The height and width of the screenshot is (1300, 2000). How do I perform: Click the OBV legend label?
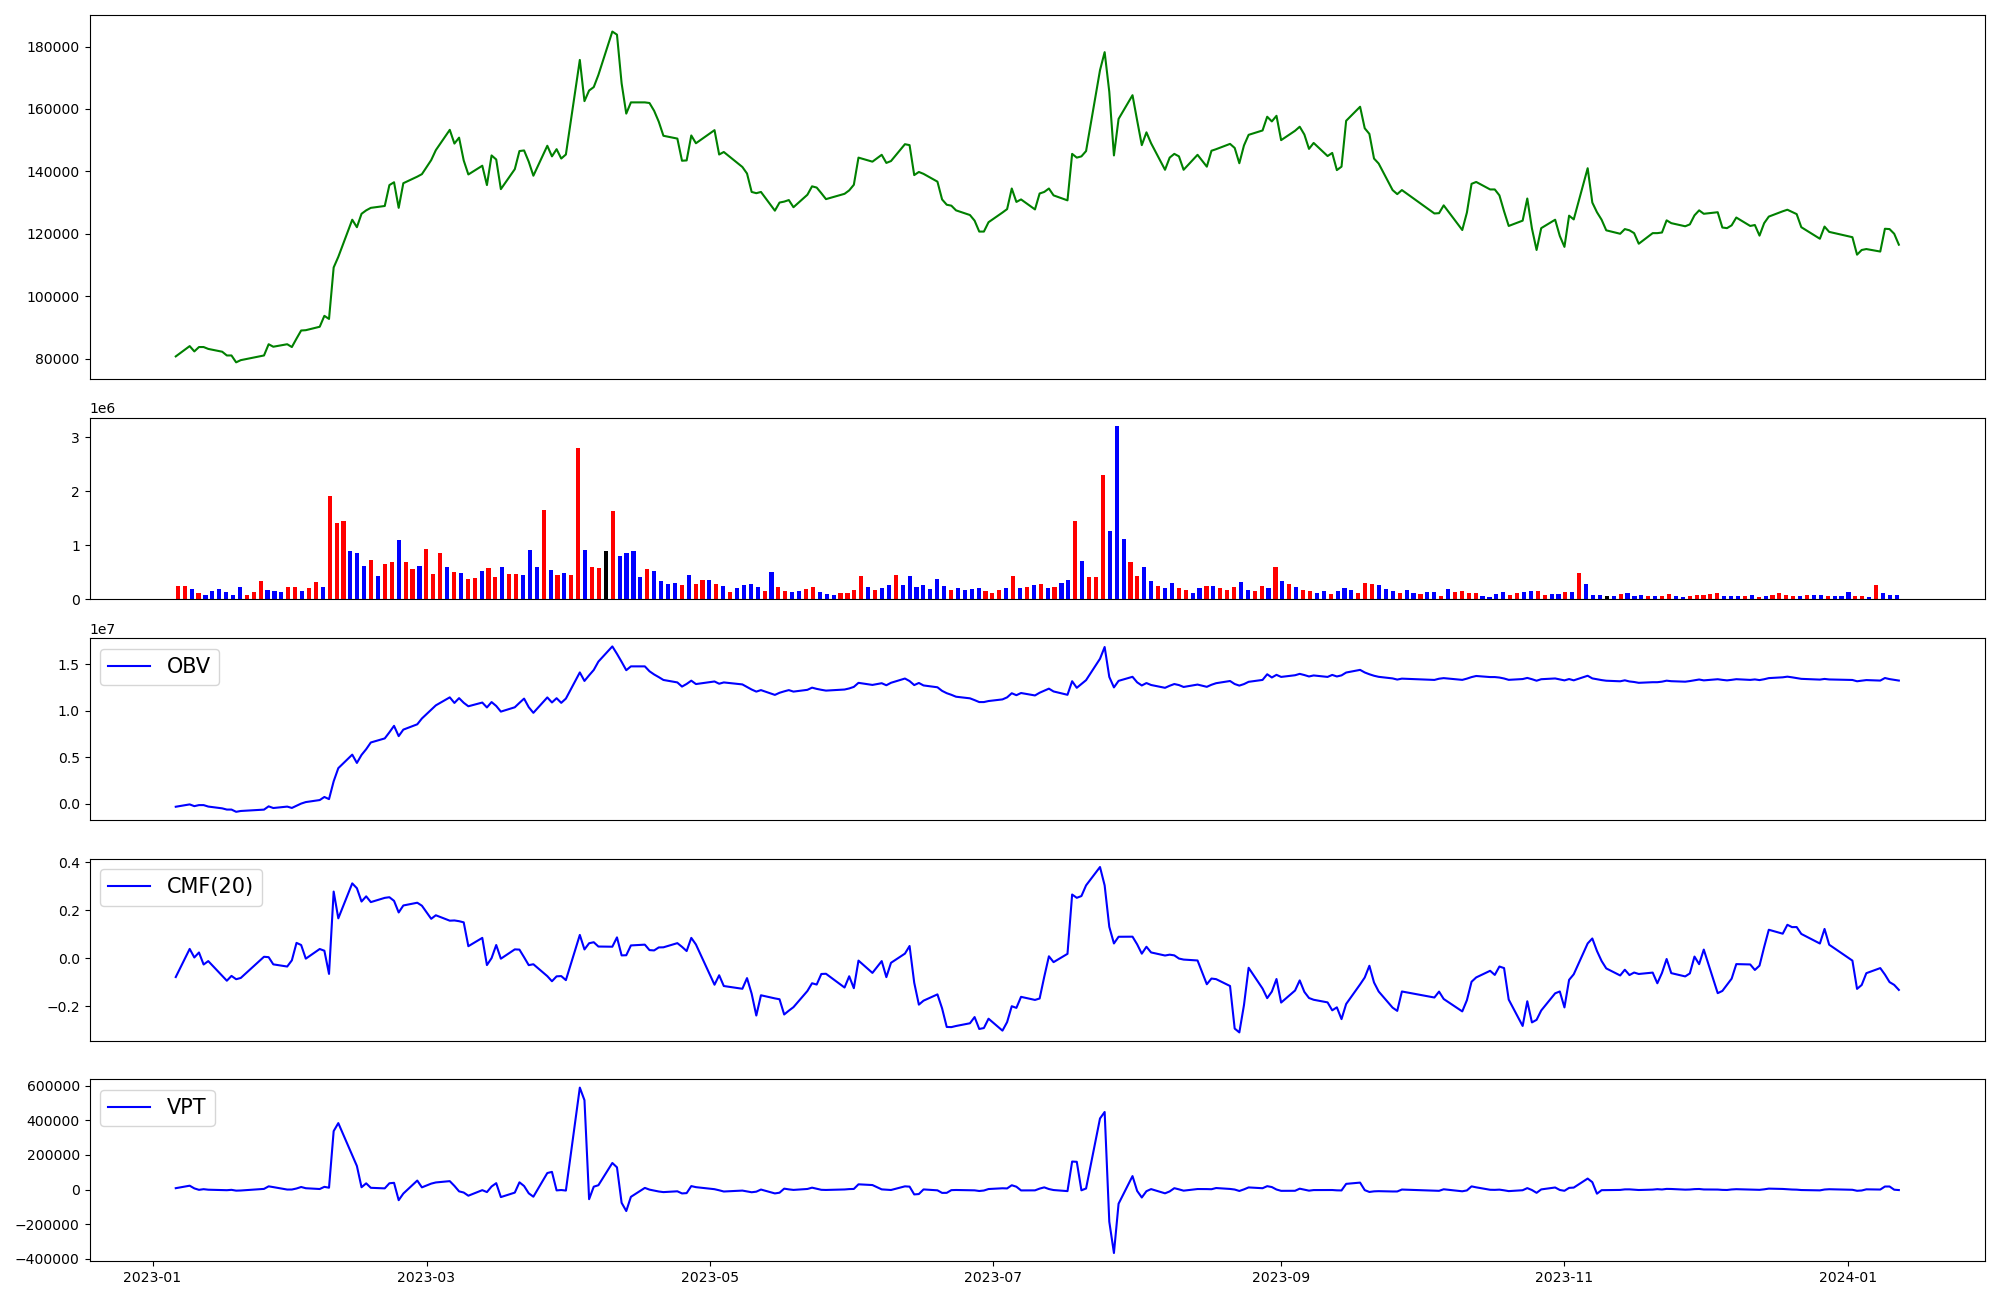point(188,666)
